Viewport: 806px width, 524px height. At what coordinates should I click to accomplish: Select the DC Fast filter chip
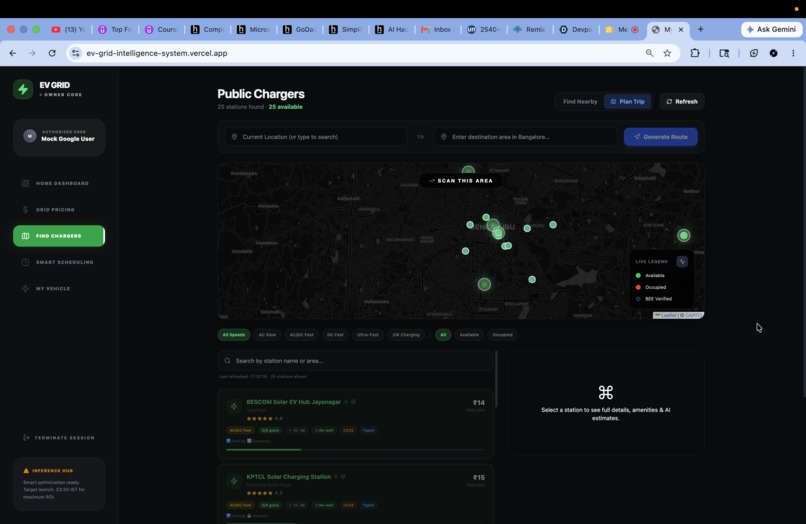pyautogui.click(x=335, y=335)
